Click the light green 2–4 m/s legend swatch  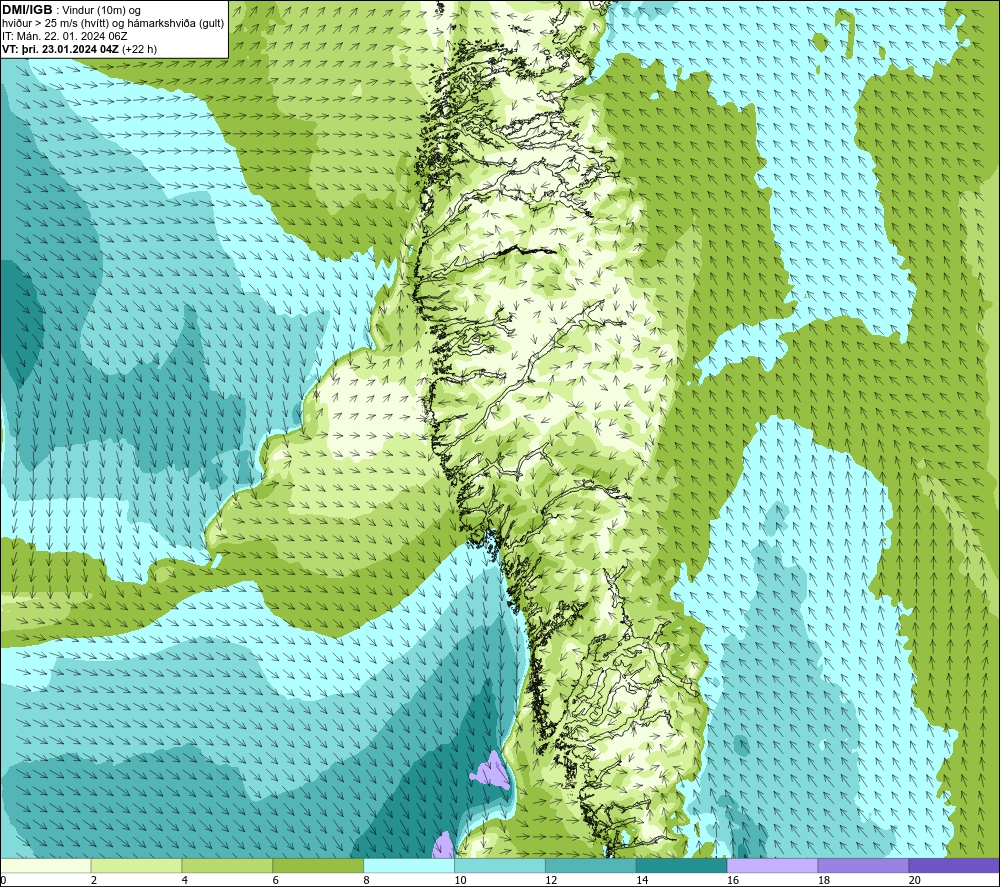[x=136, y=866]
